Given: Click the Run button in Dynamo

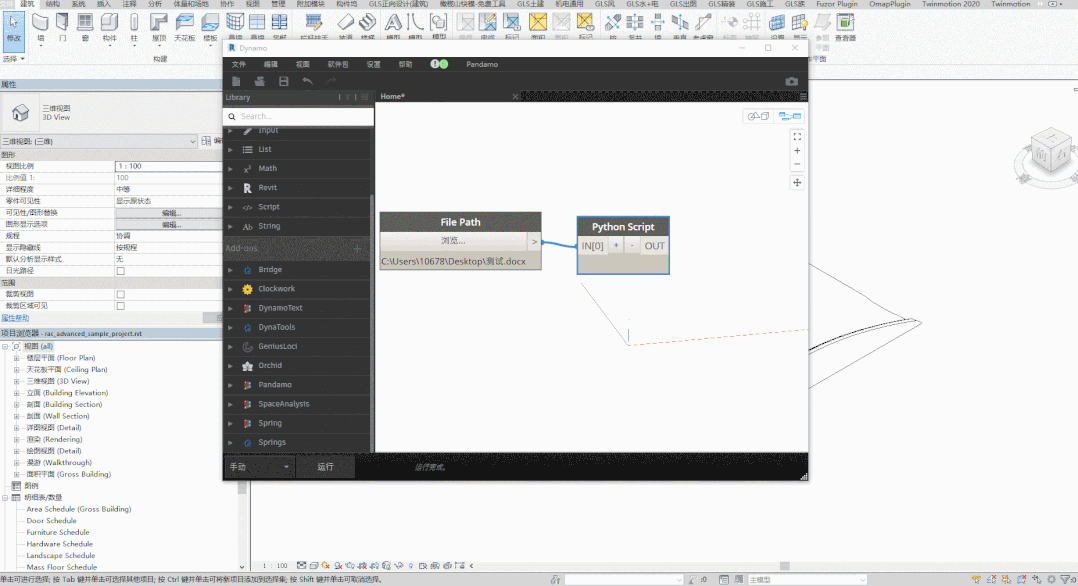Looking at the screenshot, I should [325, 467].
